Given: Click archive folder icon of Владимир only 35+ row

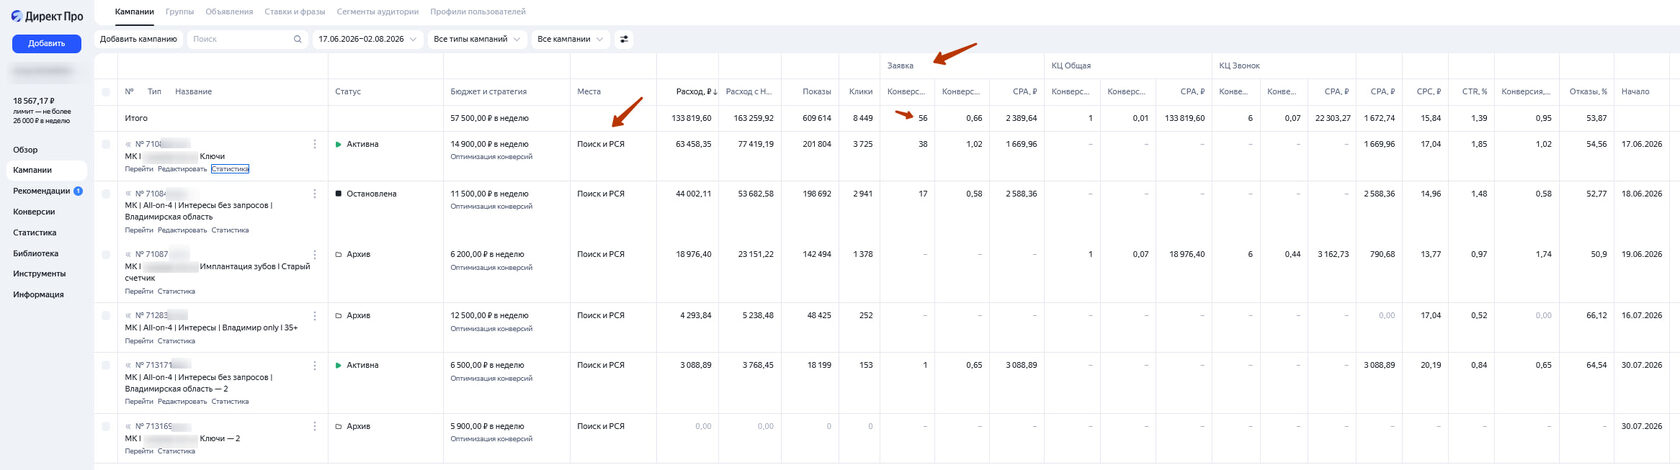Looking at the screenshot, I should (x=339, y=316).
